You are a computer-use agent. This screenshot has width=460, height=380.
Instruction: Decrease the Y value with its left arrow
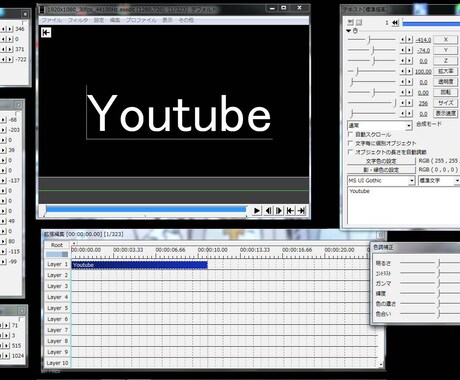(403, 50)
